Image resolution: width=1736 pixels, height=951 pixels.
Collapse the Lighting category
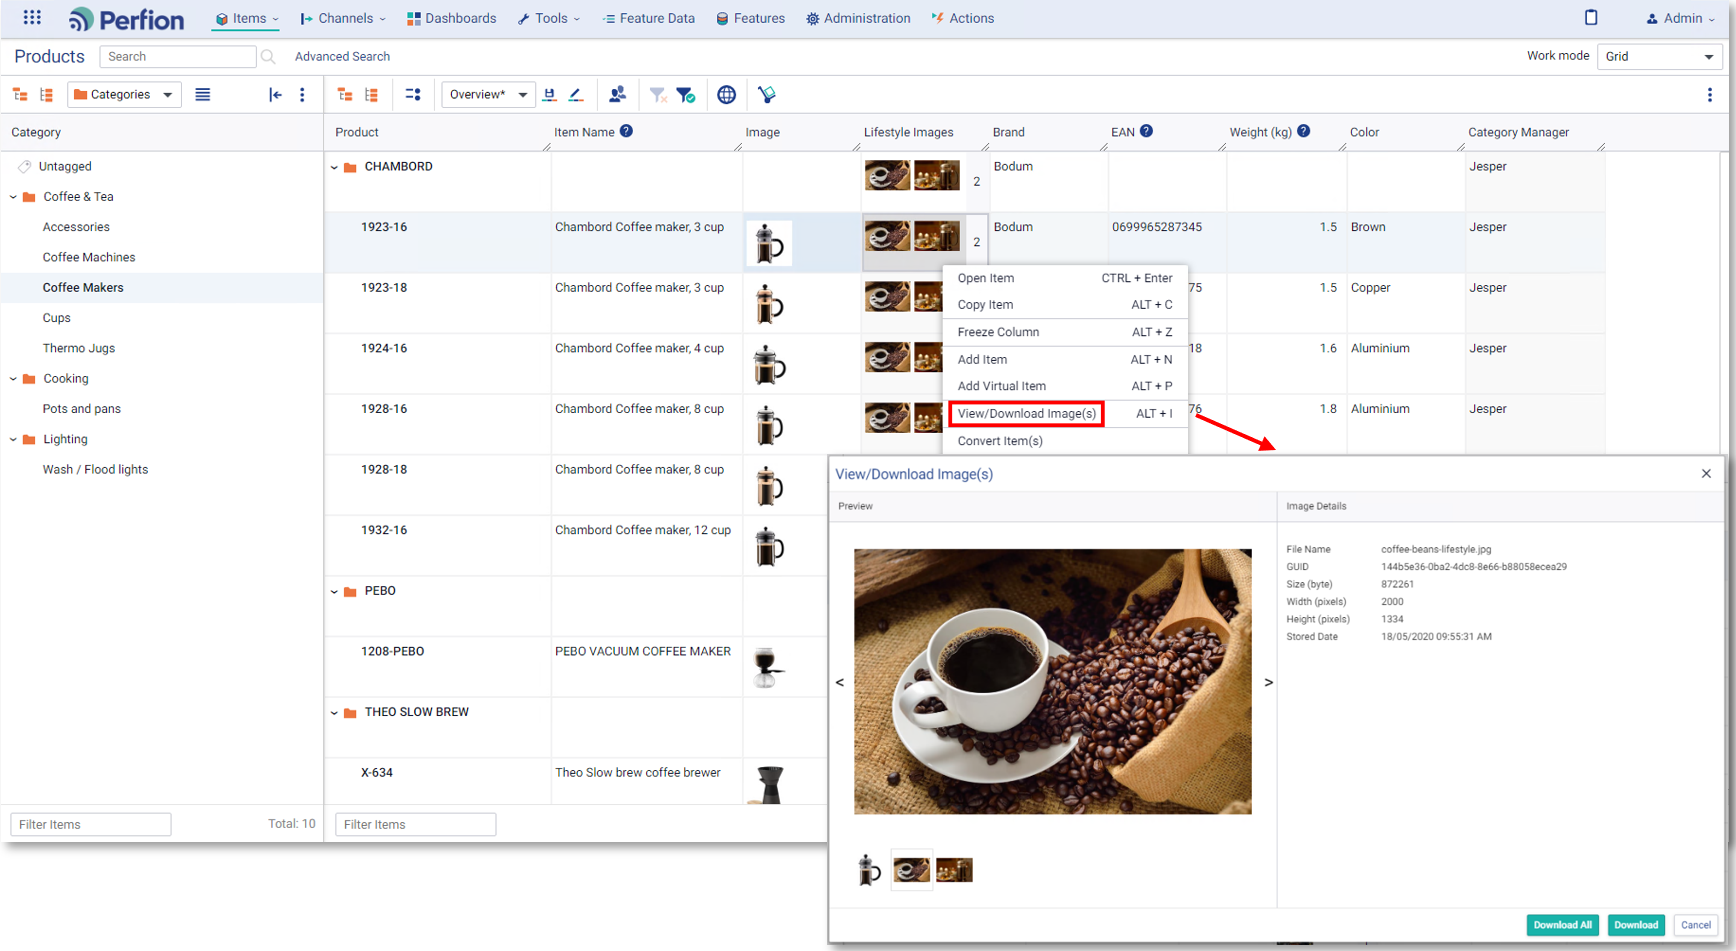coord(14,440)
